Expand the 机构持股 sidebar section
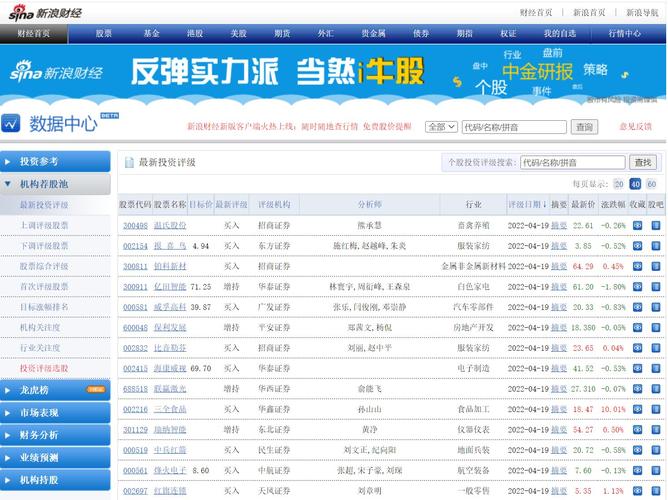The image size is (668, 500). click(55, 480)
